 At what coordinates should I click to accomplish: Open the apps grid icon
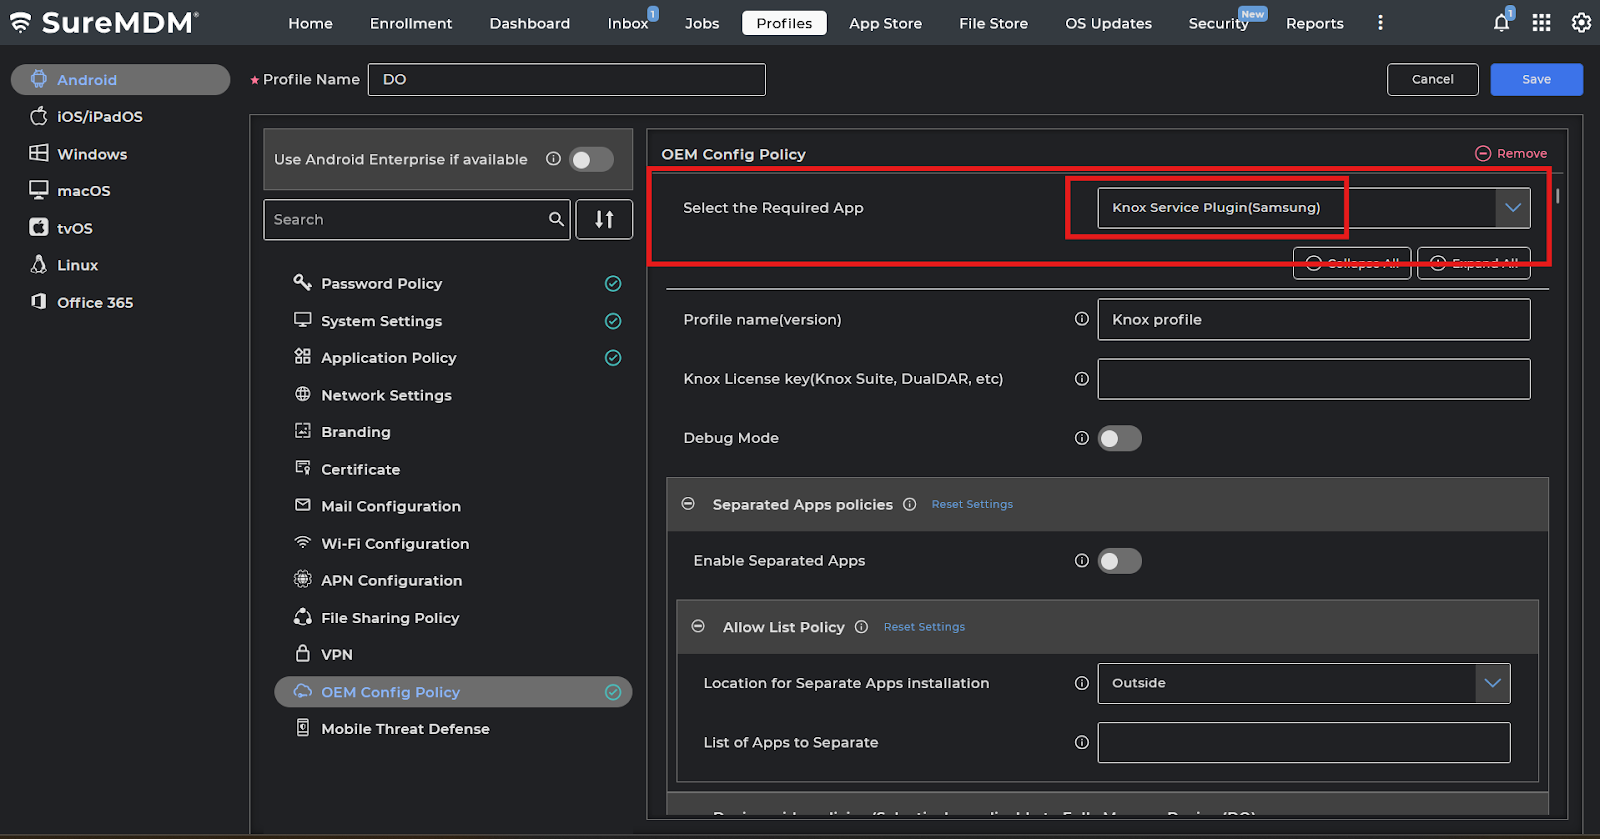pyautogui.click(x=1541, y=23)
